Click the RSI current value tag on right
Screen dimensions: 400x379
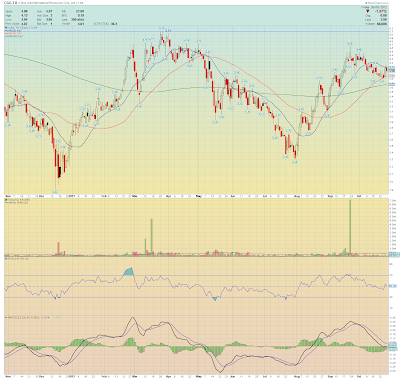[392, 286]
